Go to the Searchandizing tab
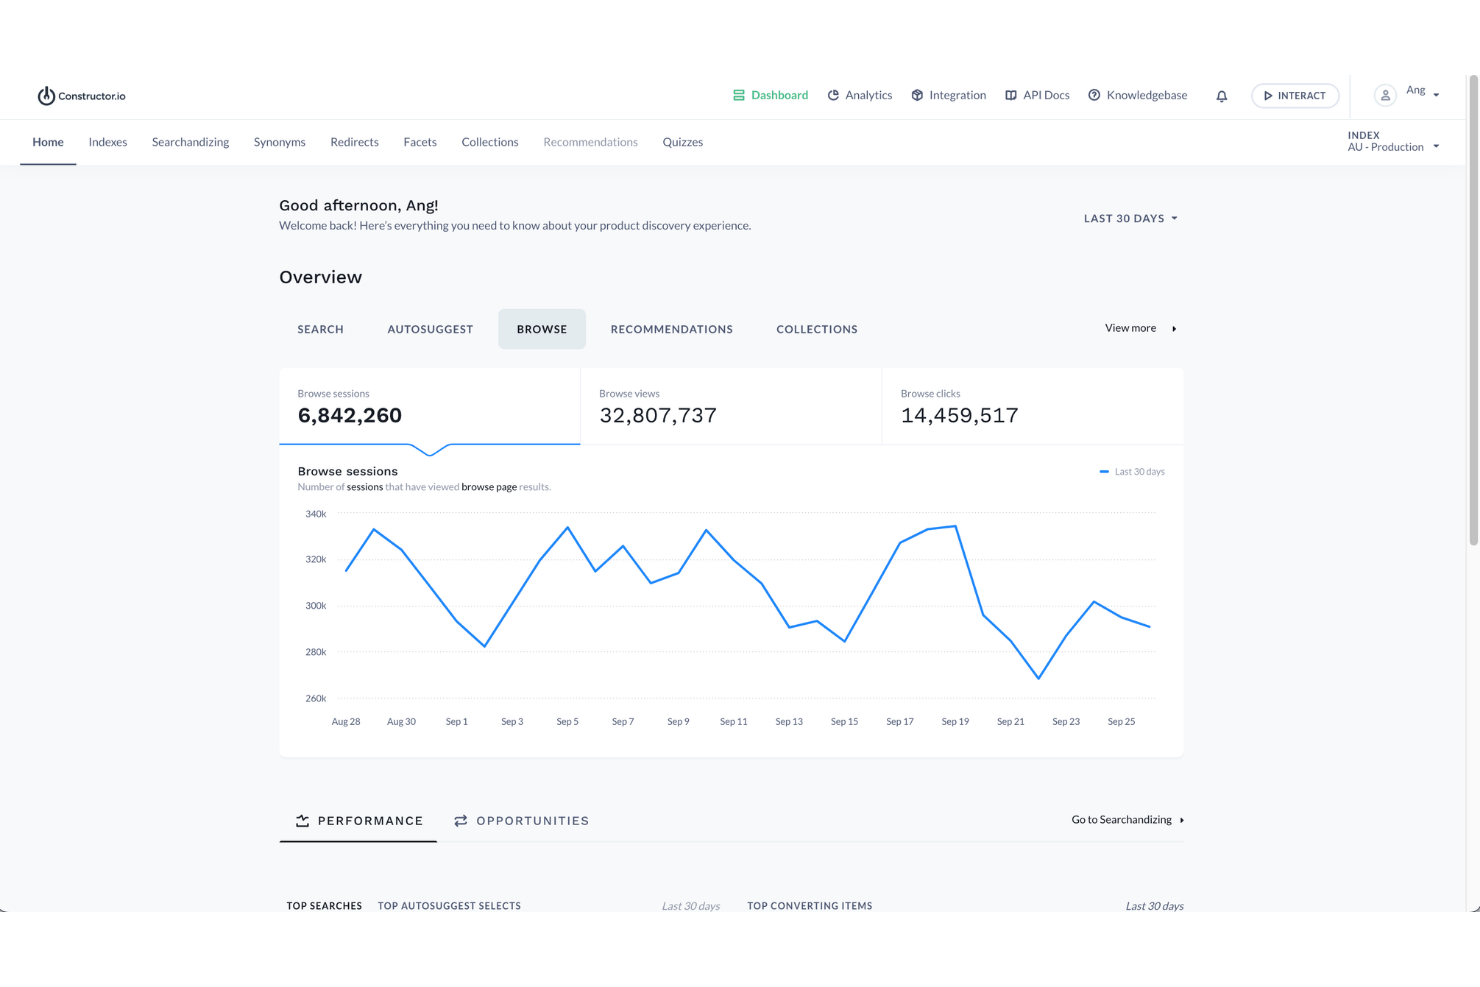The height and width of the screenshot is (987, 1480). 190,142
